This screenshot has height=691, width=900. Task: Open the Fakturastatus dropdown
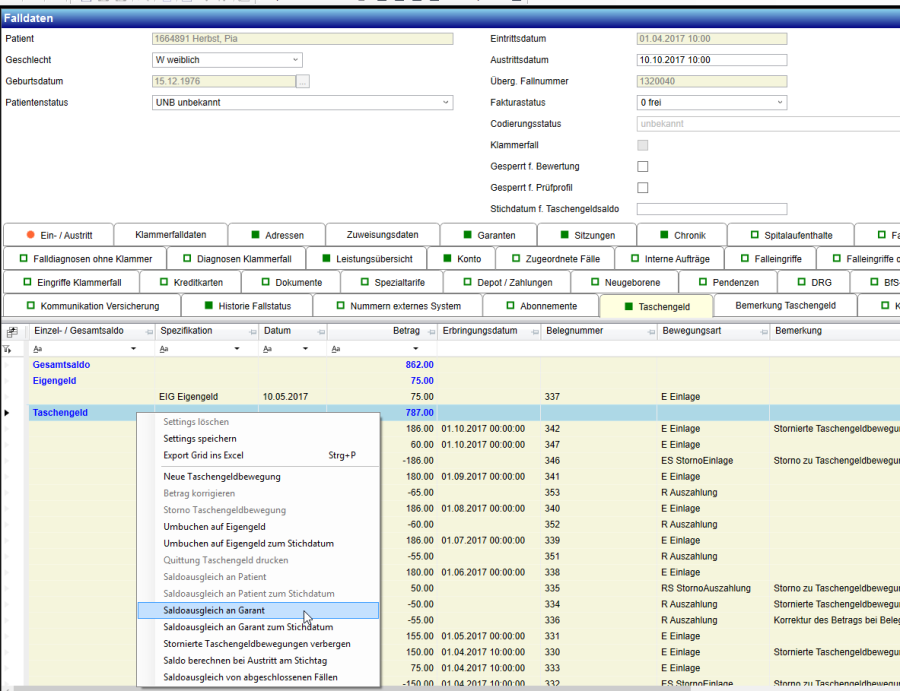click(x=780, y=102)
